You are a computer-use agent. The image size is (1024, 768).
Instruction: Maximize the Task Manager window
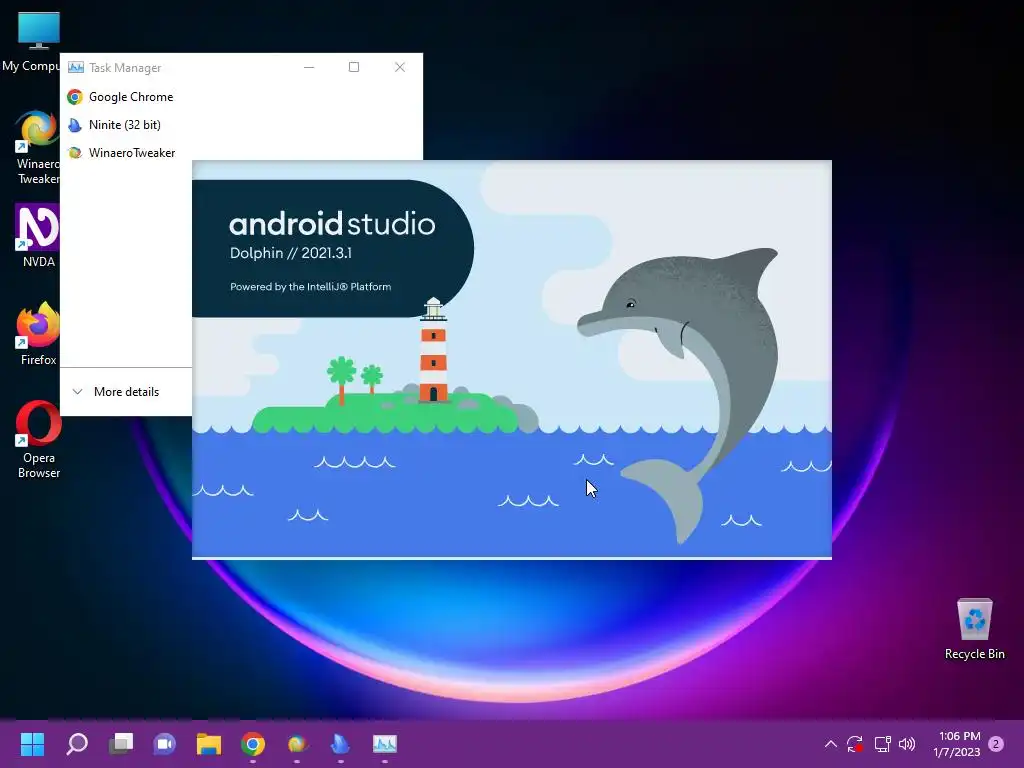[354, 67]
